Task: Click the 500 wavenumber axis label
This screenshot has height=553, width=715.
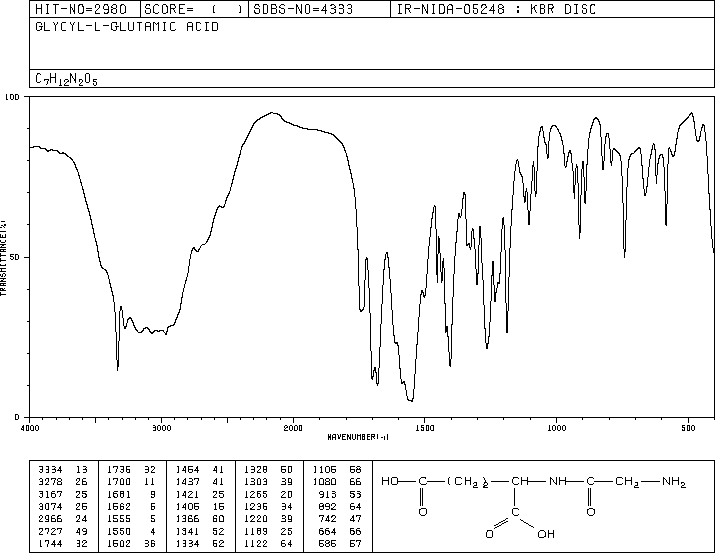Action: tap(688, 428)
